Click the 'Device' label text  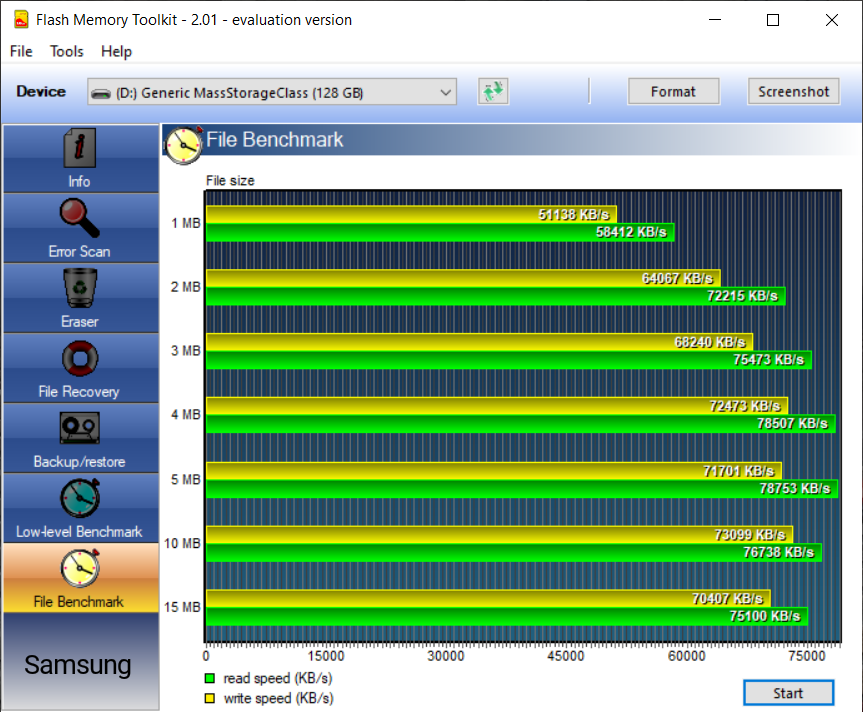pos(41,91)
